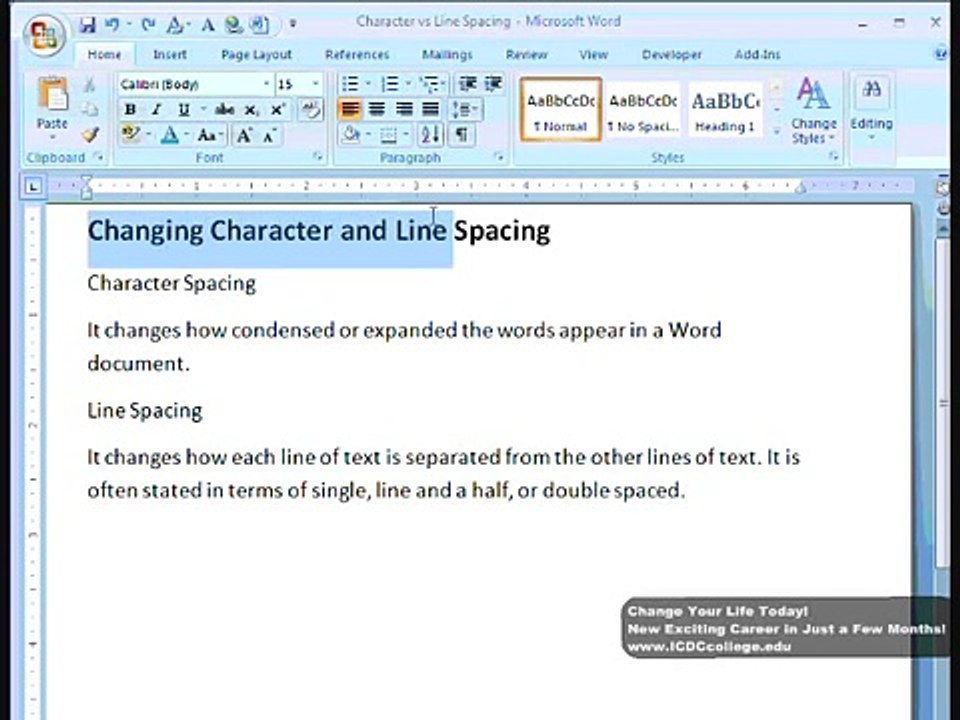Click the "Character Spacing" heading text
The height and width of the screenshot is (720, 960).
point(171,283)
